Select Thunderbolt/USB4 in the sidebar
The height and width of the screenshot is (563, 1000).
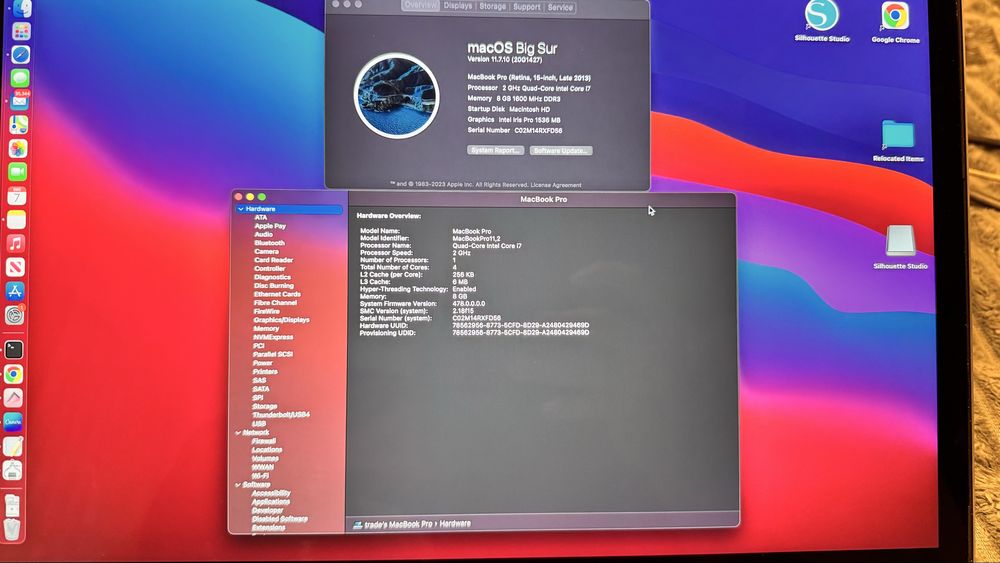click(281, 414)
